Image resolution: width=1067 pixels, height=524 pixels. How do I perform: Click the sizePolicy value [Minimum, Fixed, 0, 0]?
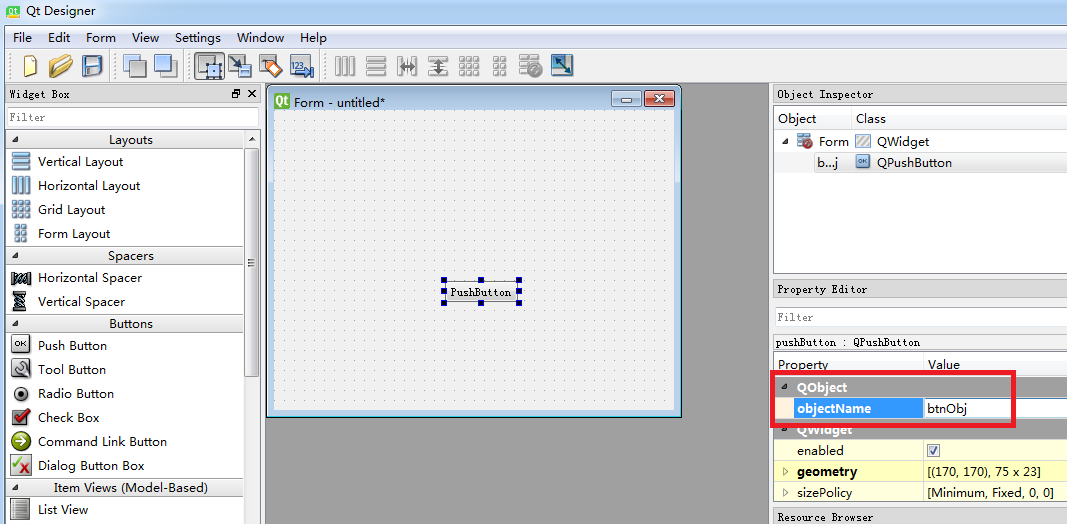[x=991, y=493]
